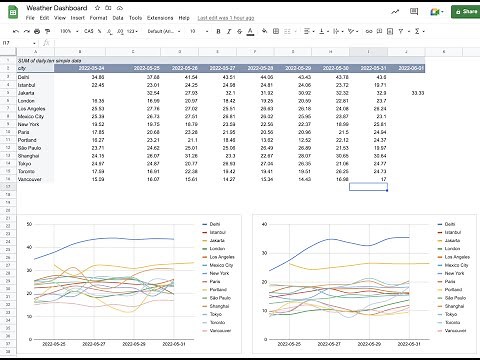
Task: Go to Sheets home via logo
Action: [x=13, y=12]
